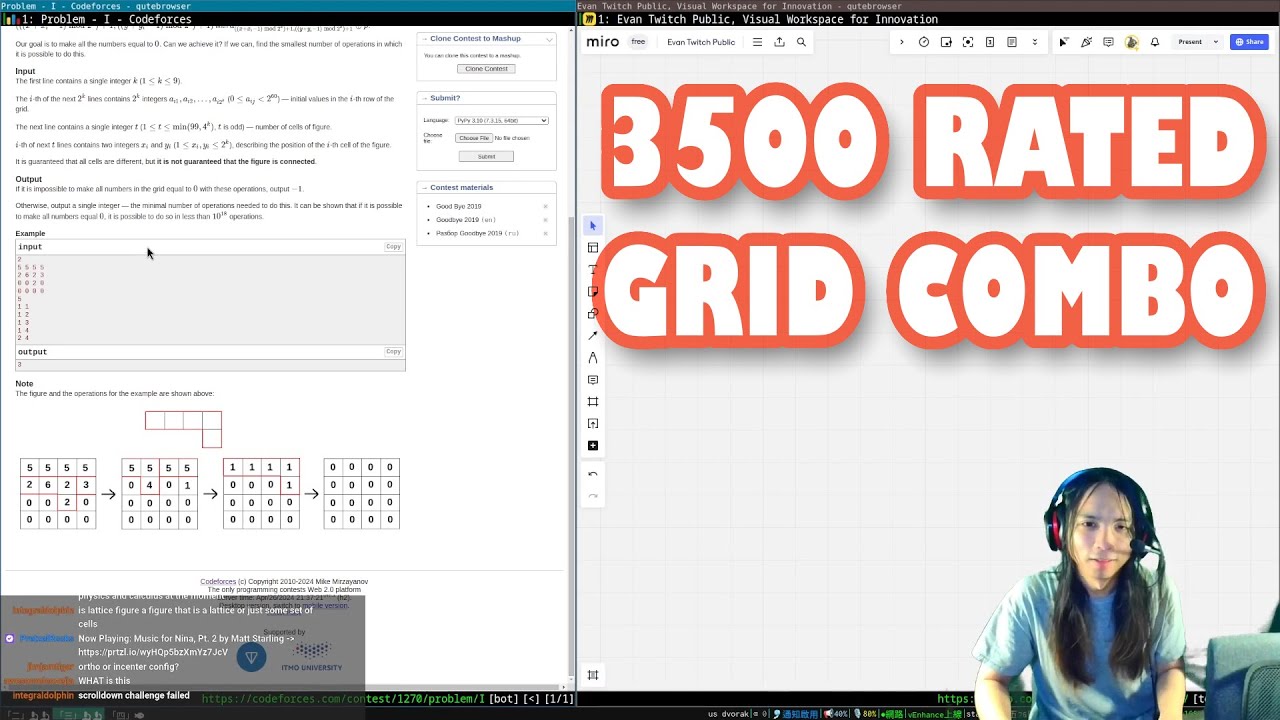Screen dimensions: 1280x720
Task: Remove the Good Bye 2019 material x icon
Action: 545,207
